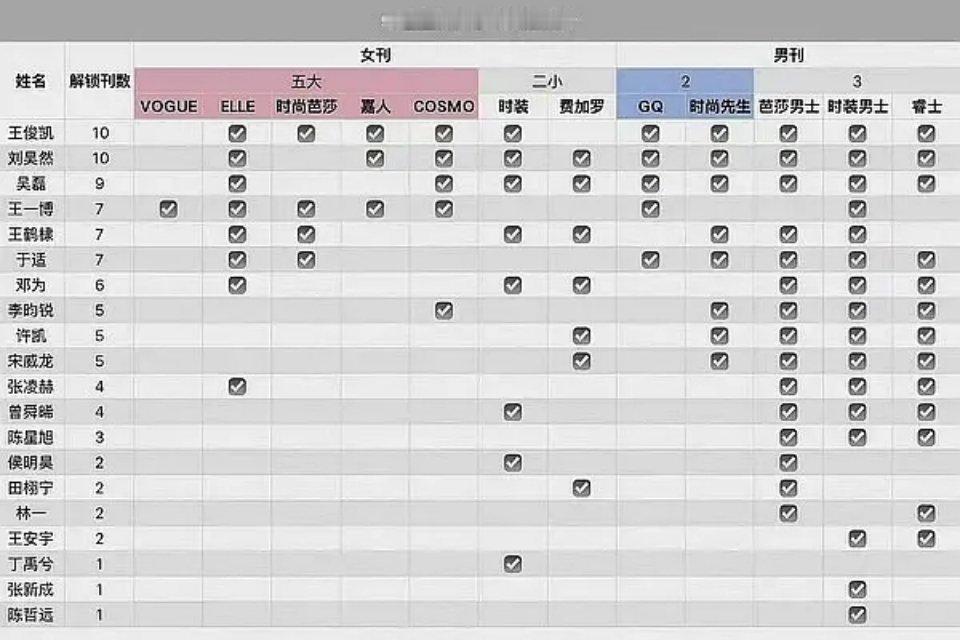
Task: Select the name cell 许凯
Action: [31, 336]
